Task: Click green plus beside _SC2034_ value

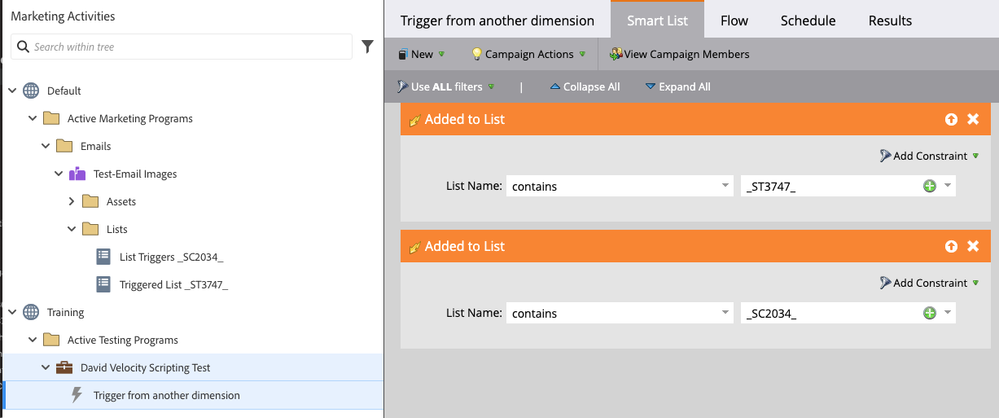Action: coord(930,313)
